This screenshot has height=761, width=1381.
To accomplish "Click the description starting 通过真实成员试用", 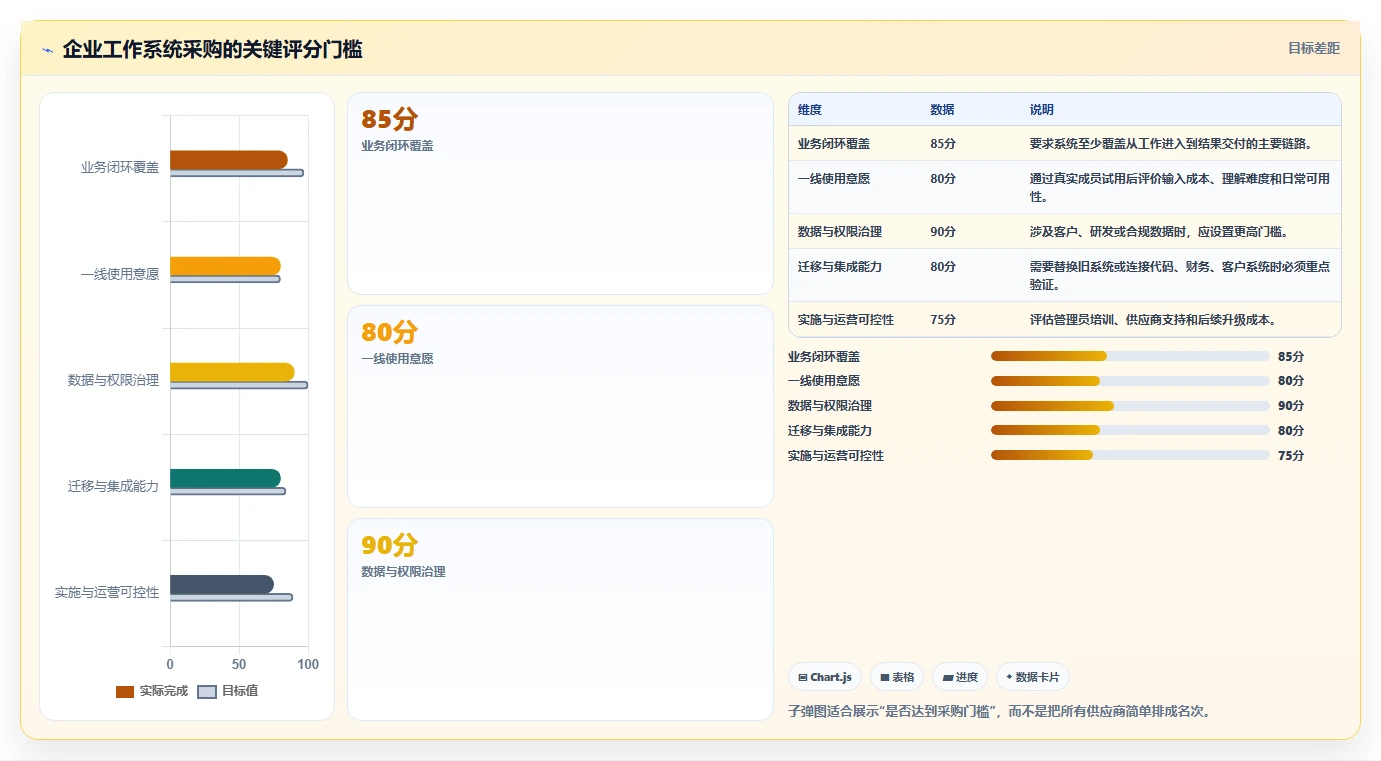I will tap(1180, 188).
